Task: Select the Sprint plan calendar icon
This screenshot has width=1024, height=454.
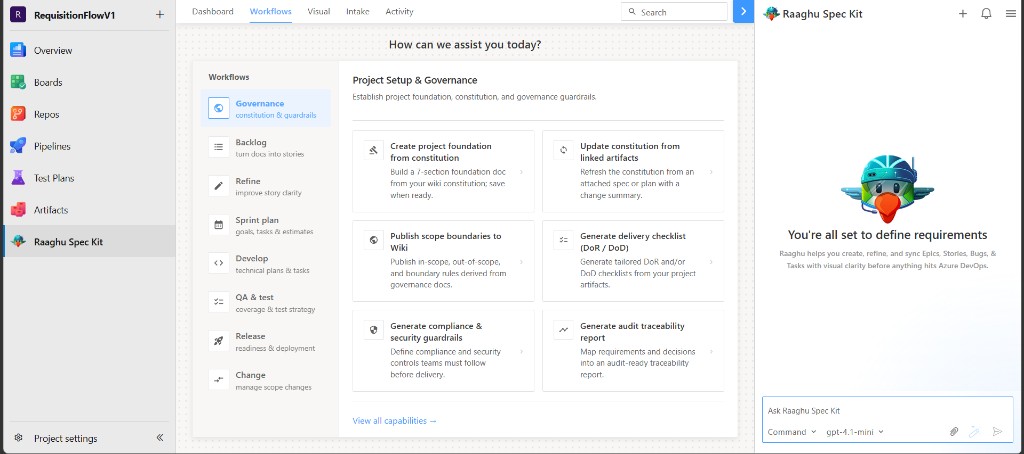Action: (219, 225)
